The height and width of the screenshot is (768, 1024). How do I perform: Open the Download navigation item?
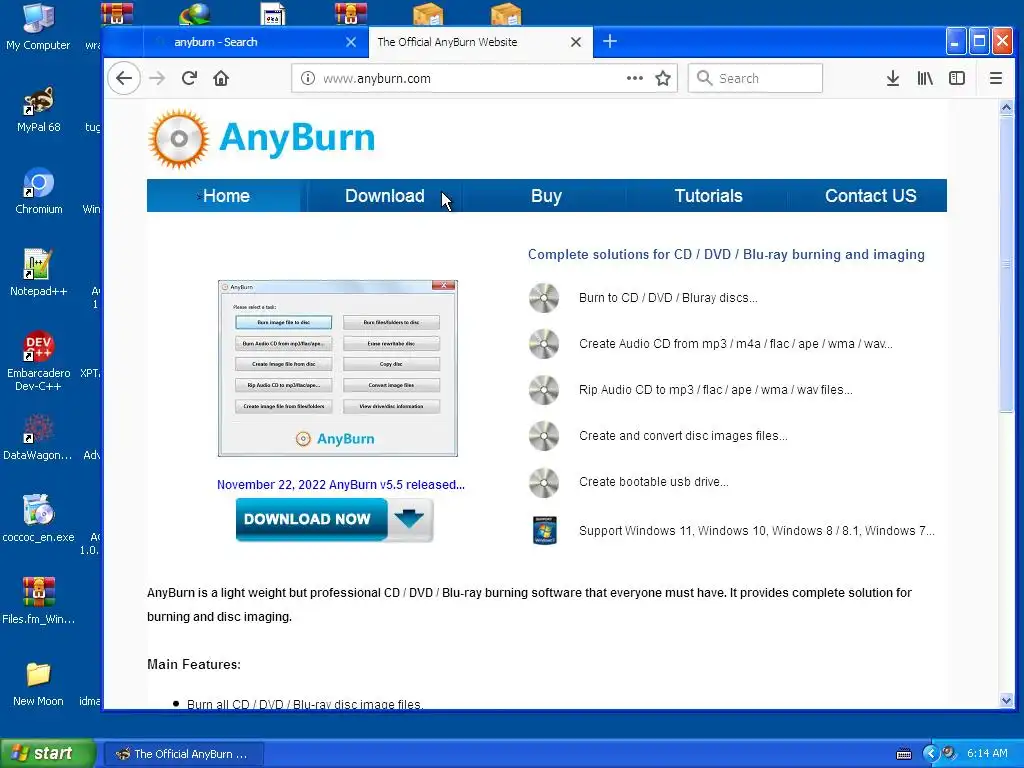385,196
